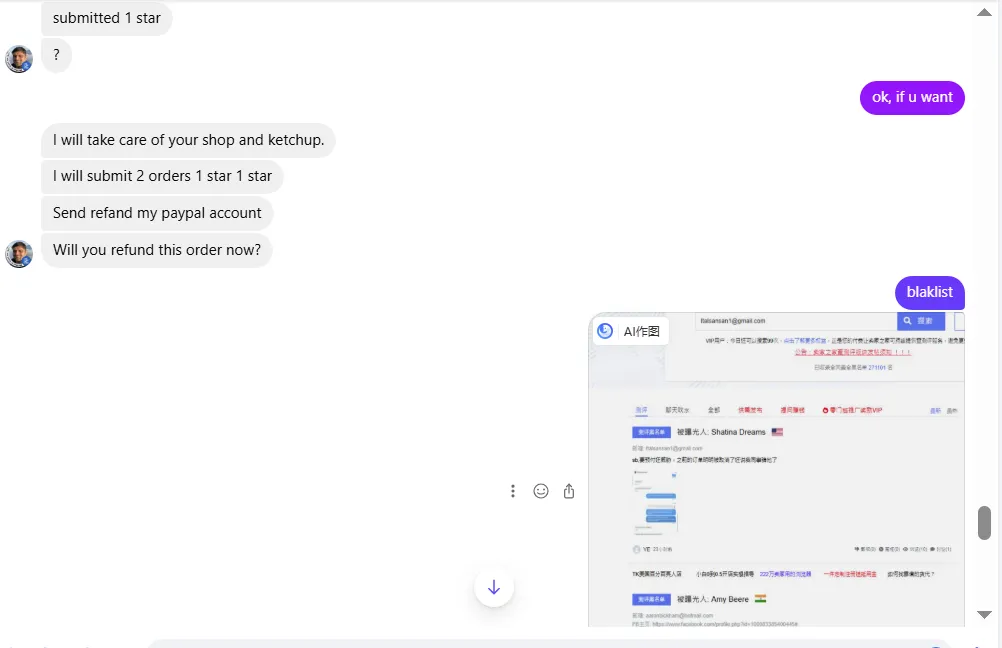Click the scrollbar down arrow
1002x648 pixels.
(984, 614)
